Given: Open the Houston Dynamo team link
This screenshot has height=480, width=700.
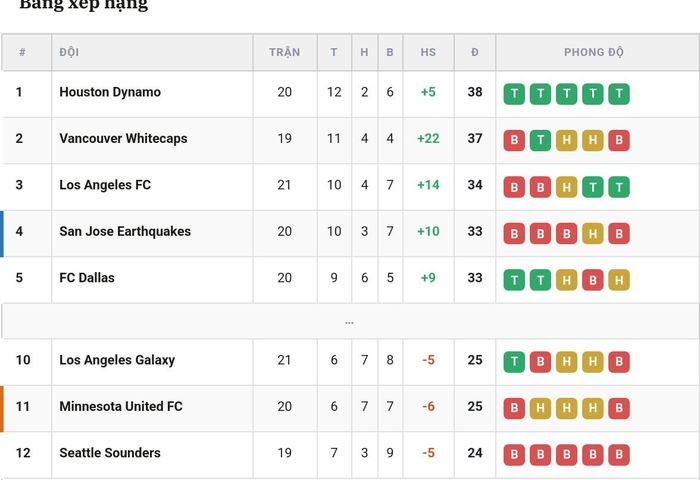Looking at the screenshot, I should tap(110, 92).
